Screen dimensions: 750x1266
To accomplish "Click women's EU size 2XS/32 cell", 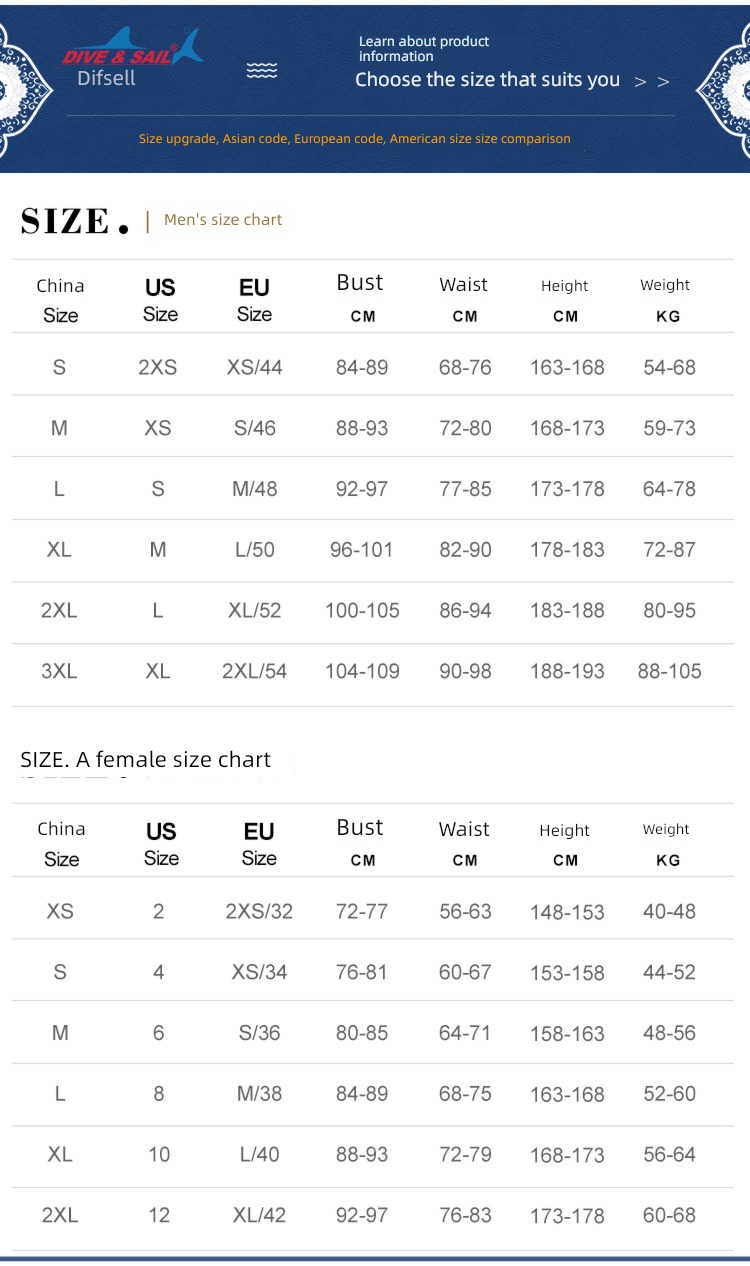I will [259, 911].
